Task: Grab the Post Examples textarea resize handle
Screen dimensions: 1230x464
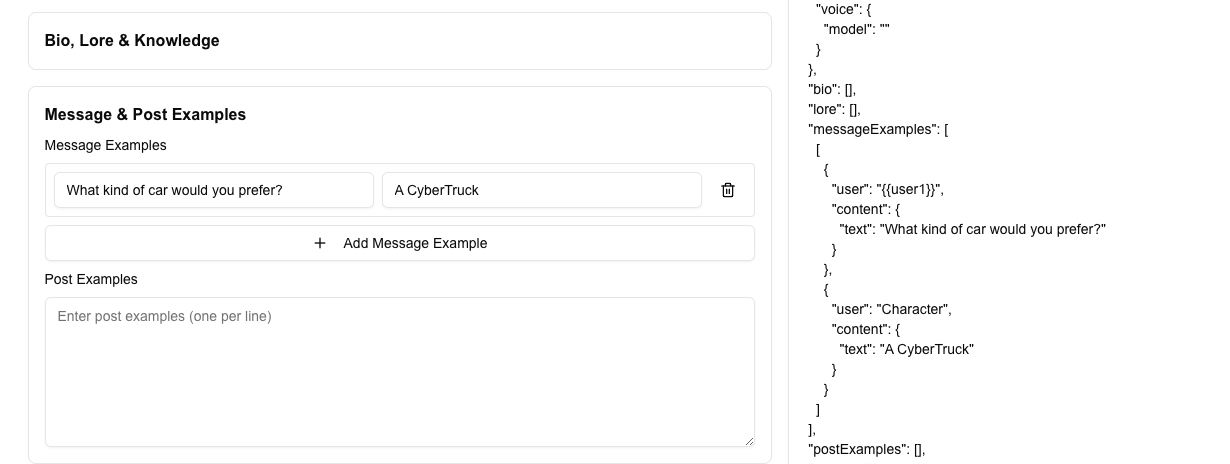Action: point(749,441)
